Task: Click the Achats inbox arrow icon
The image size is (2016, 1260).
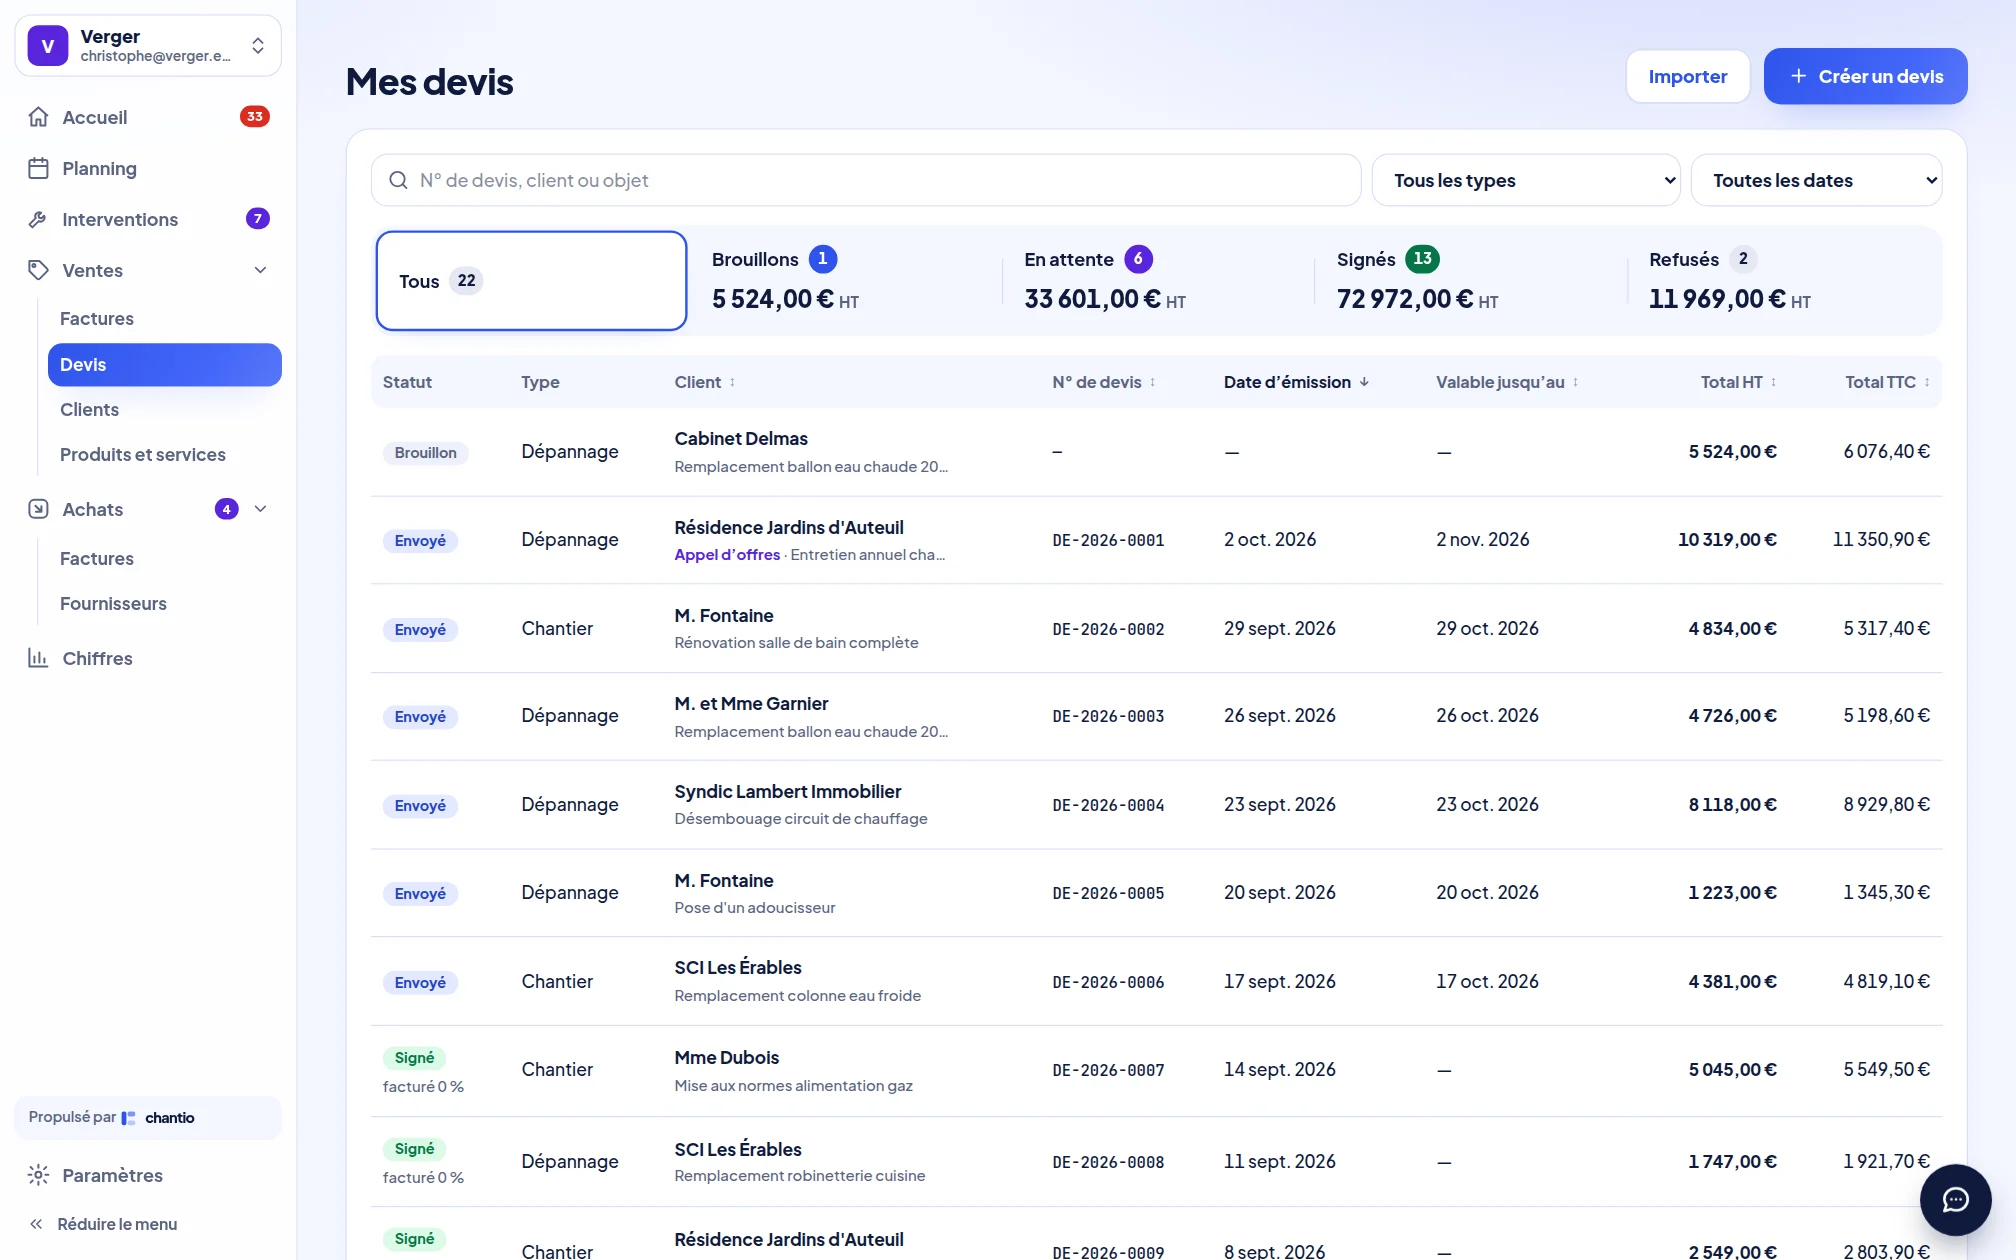Action: [x=38, y=509]
